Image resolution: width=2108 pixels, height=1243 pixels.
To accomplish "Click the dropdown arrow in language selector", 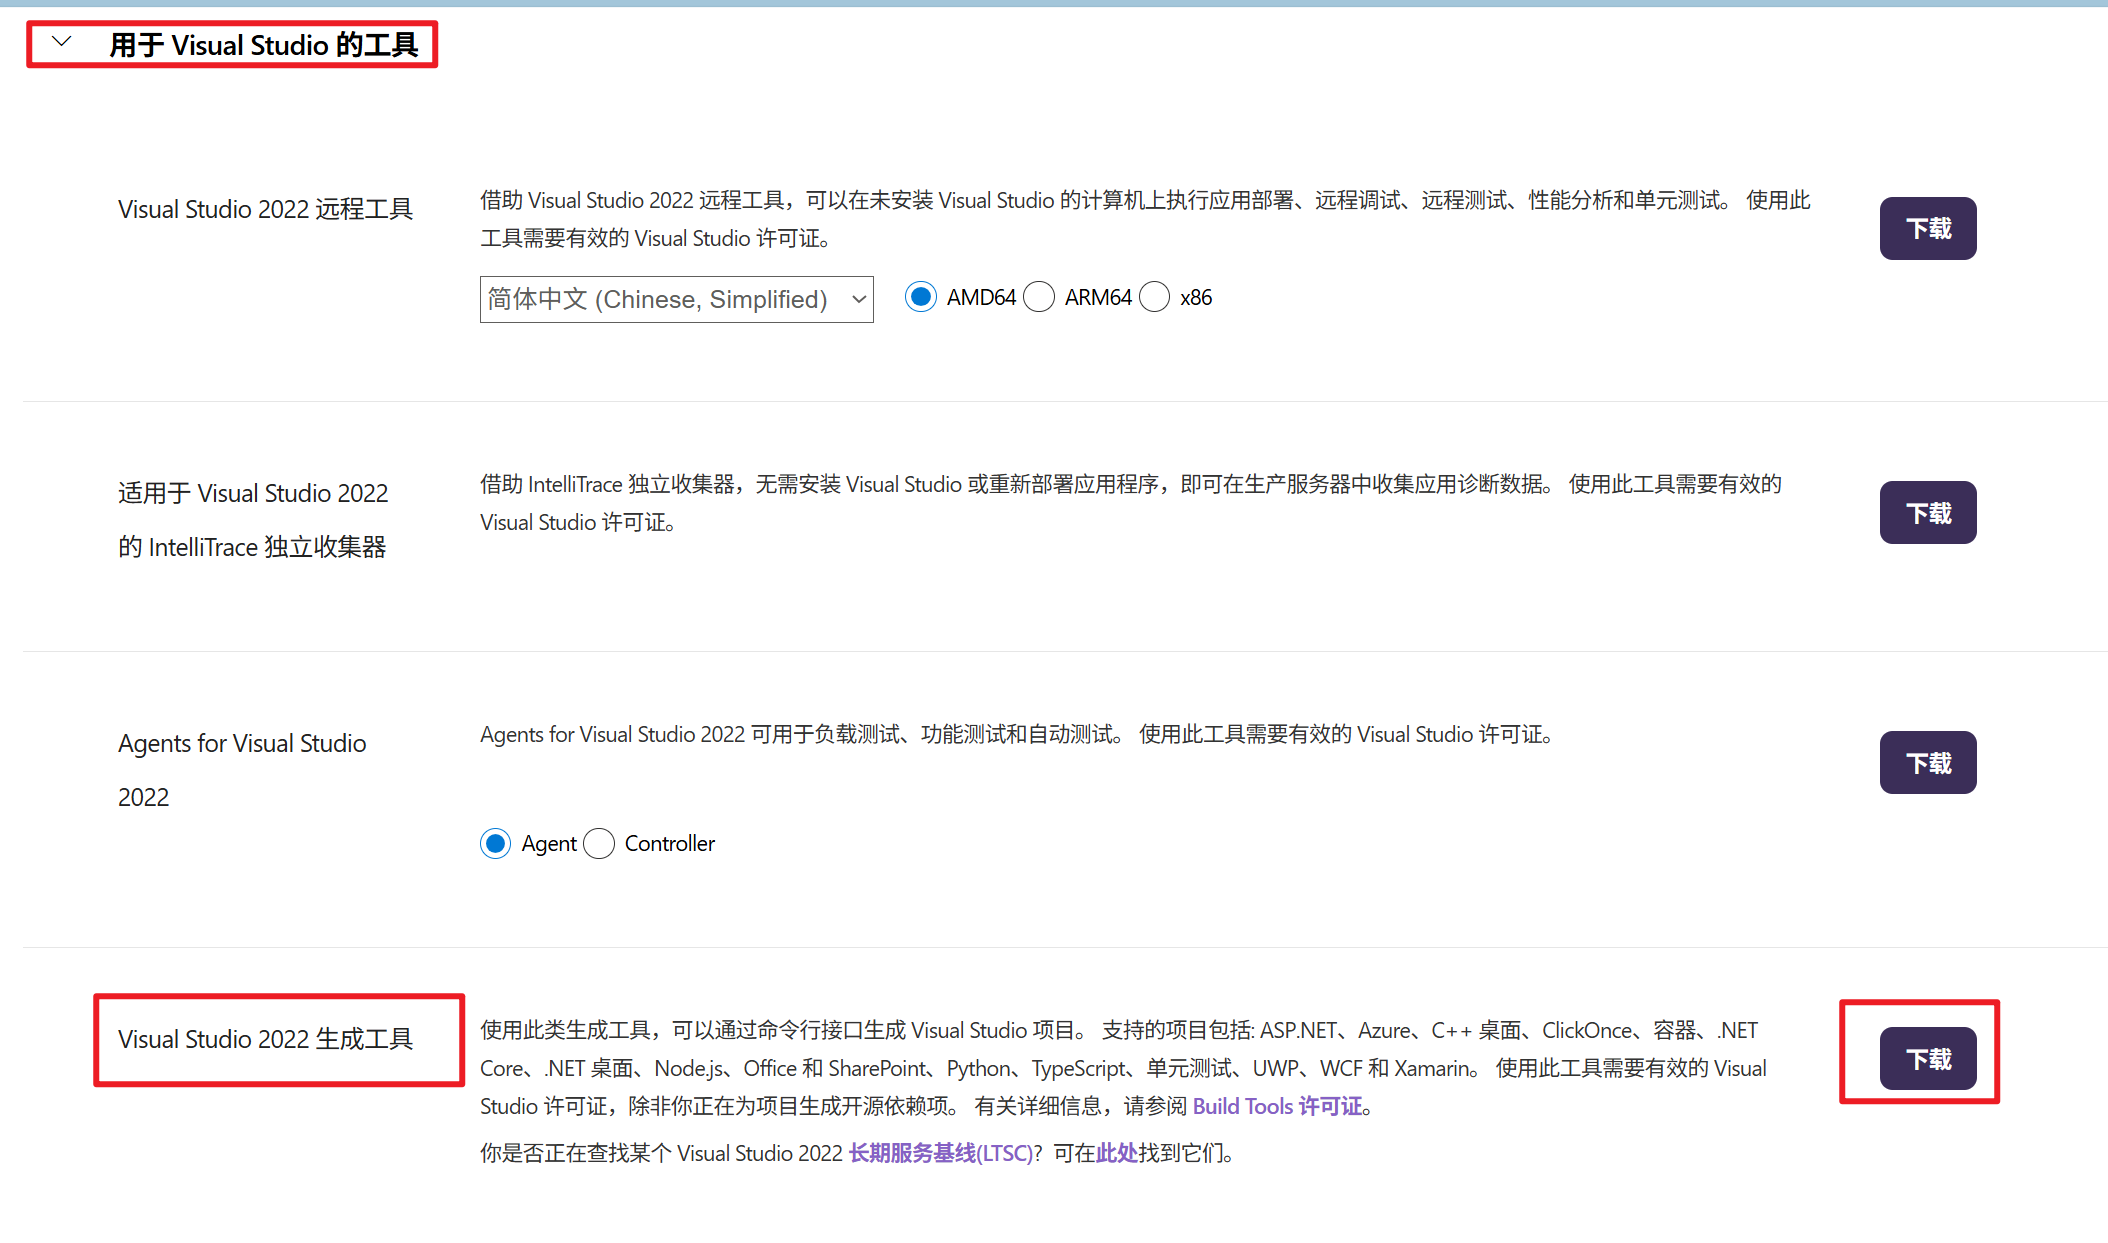I will [858, 299].
